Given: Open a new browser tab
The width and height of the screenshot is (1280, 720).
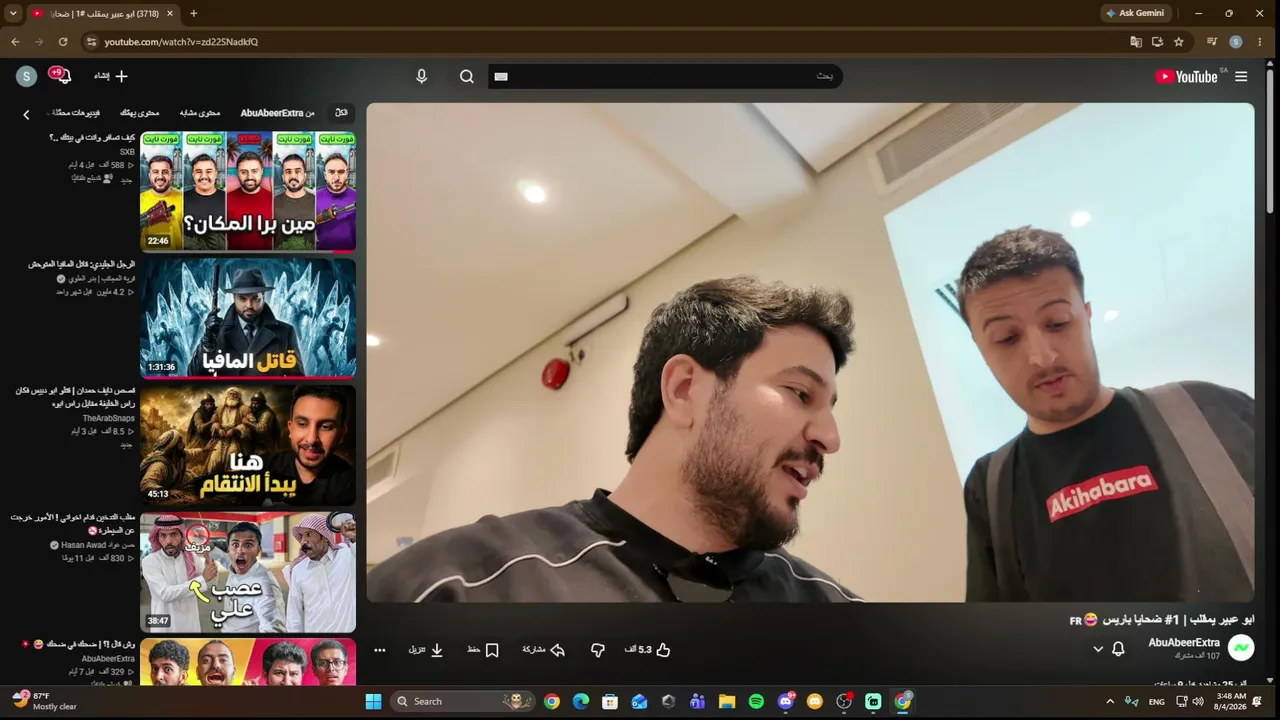Looking at the screenshot, I should point(194,14).
